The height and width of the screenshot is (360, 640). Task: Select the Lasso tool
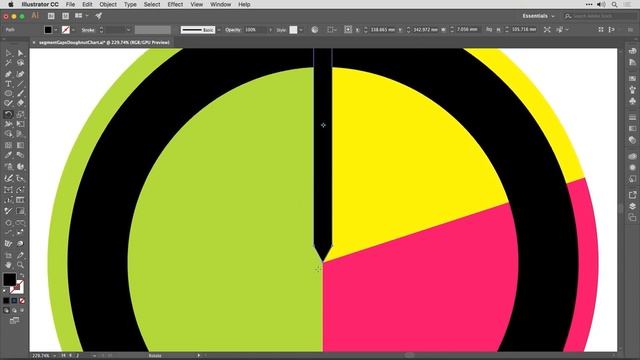coord(20,63)
